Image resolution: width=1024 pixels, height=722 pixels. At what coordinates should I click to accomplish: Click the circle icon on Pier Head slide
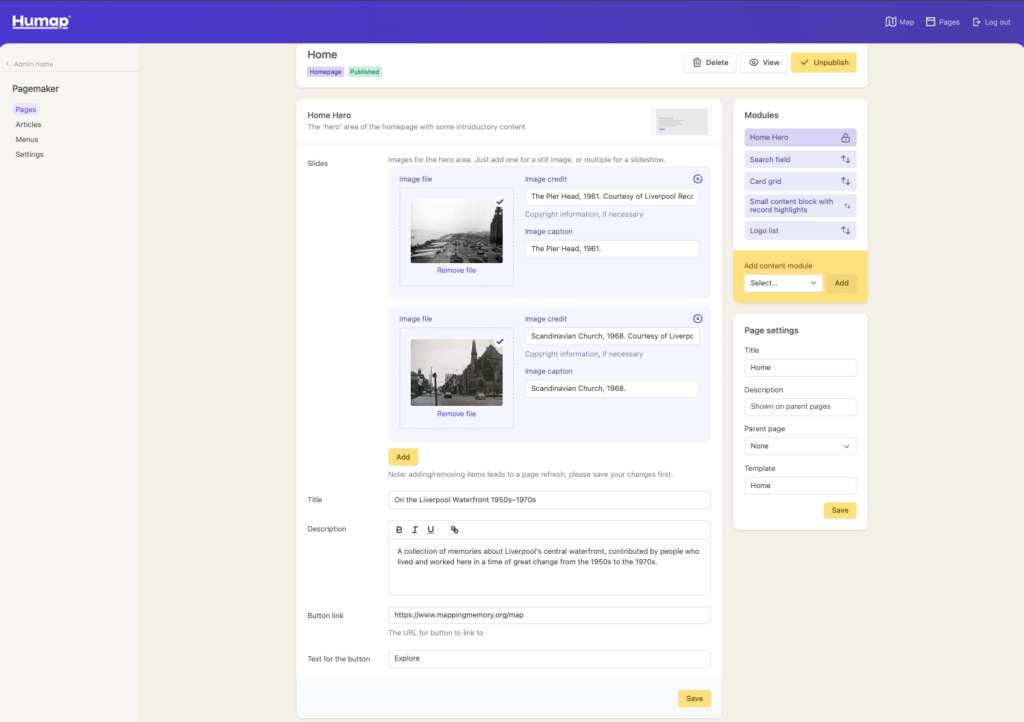click(x=698, y=179)
